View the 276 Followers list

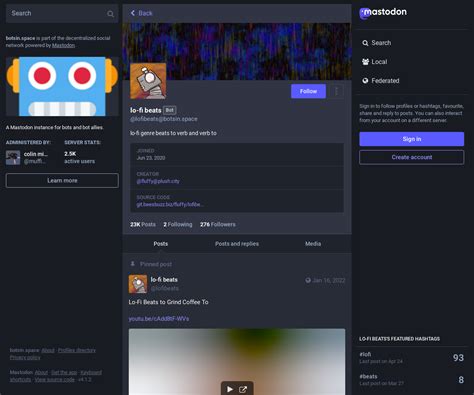[218, 224]
